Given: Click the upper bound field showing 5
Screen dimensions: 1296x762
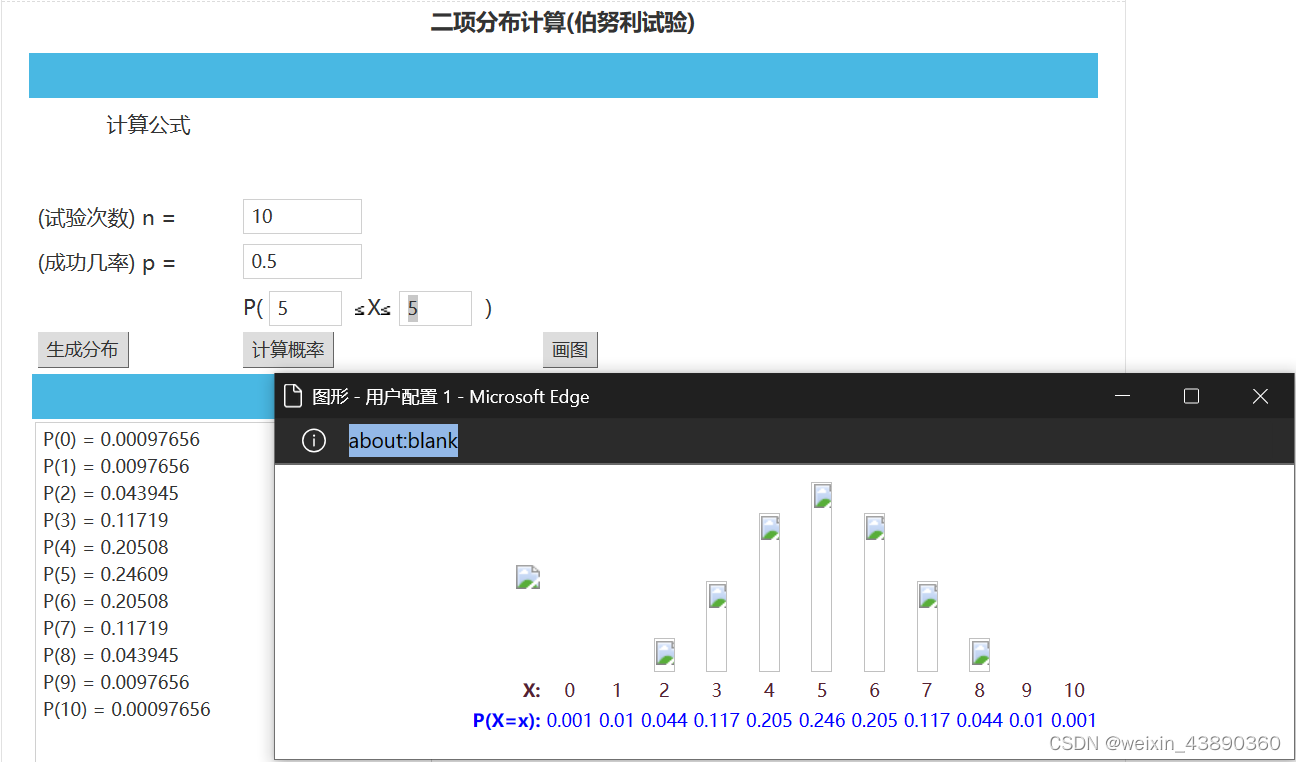Looking at the screenshot, I should [435, 308].
